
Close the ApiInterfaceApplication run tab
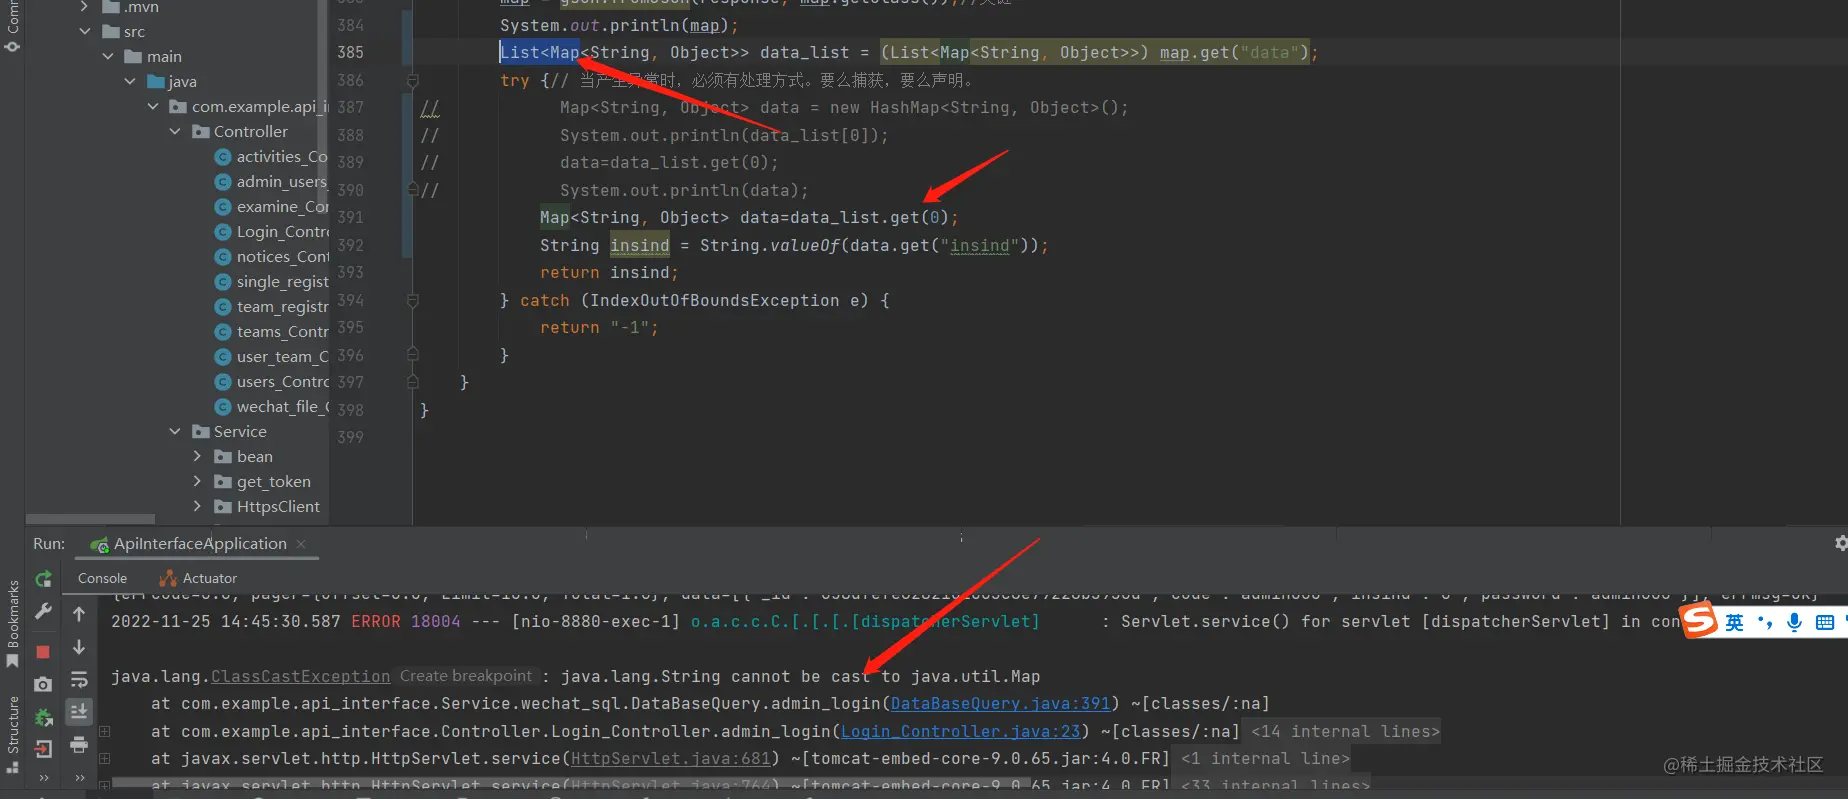pyautogui.click(x=301, y=544)
